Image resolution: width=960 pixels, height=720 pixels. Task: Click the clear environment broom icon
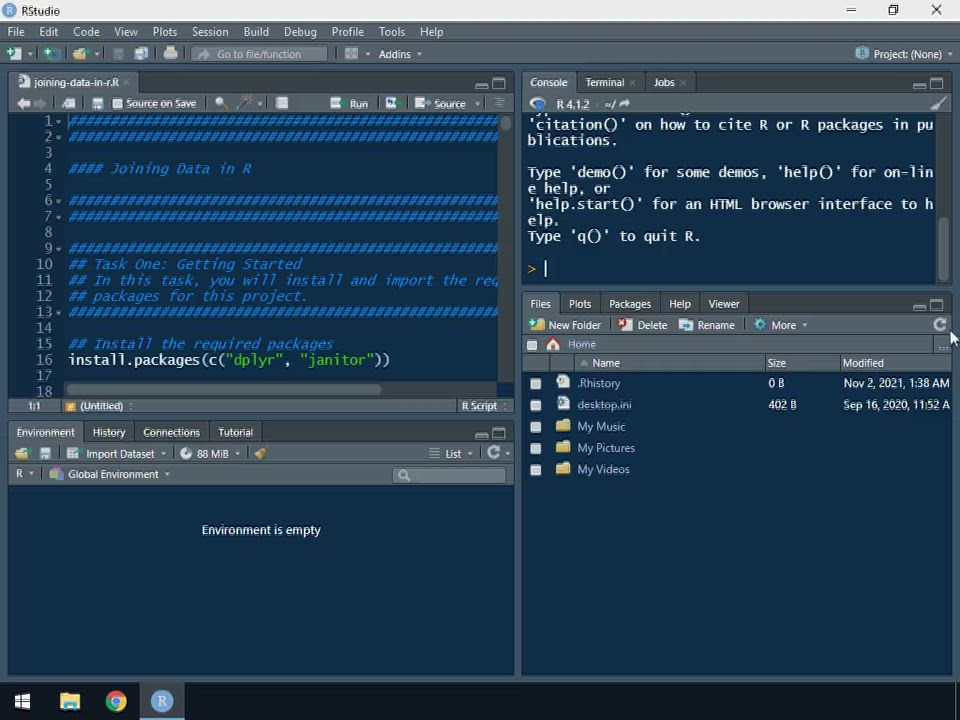click(260, 453)
